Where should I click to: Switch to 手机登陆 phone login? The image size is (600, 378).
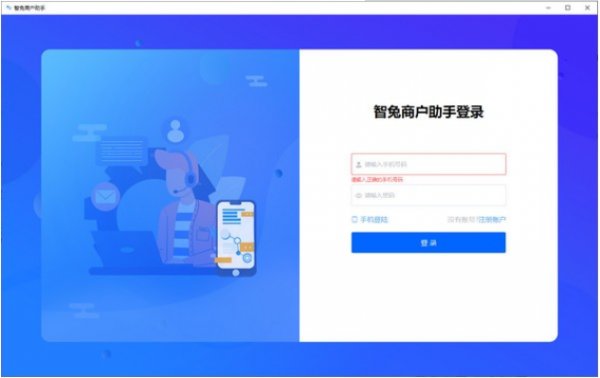coord(370,220)
